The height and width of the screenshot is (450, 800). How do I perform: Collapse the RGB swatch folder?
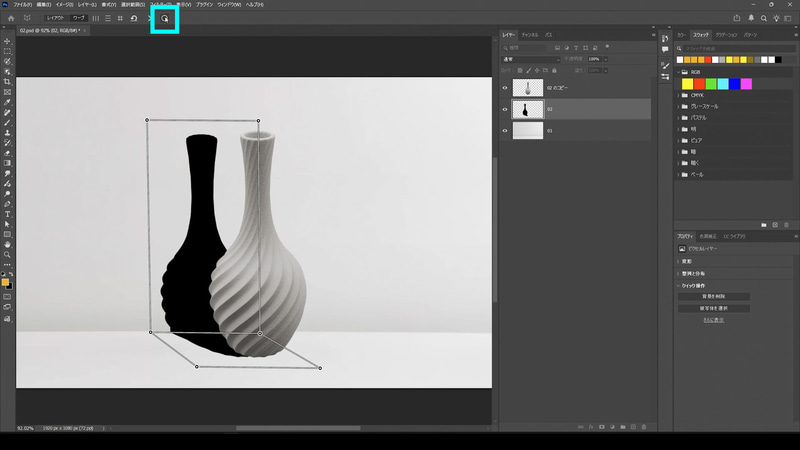pos(679,72)
